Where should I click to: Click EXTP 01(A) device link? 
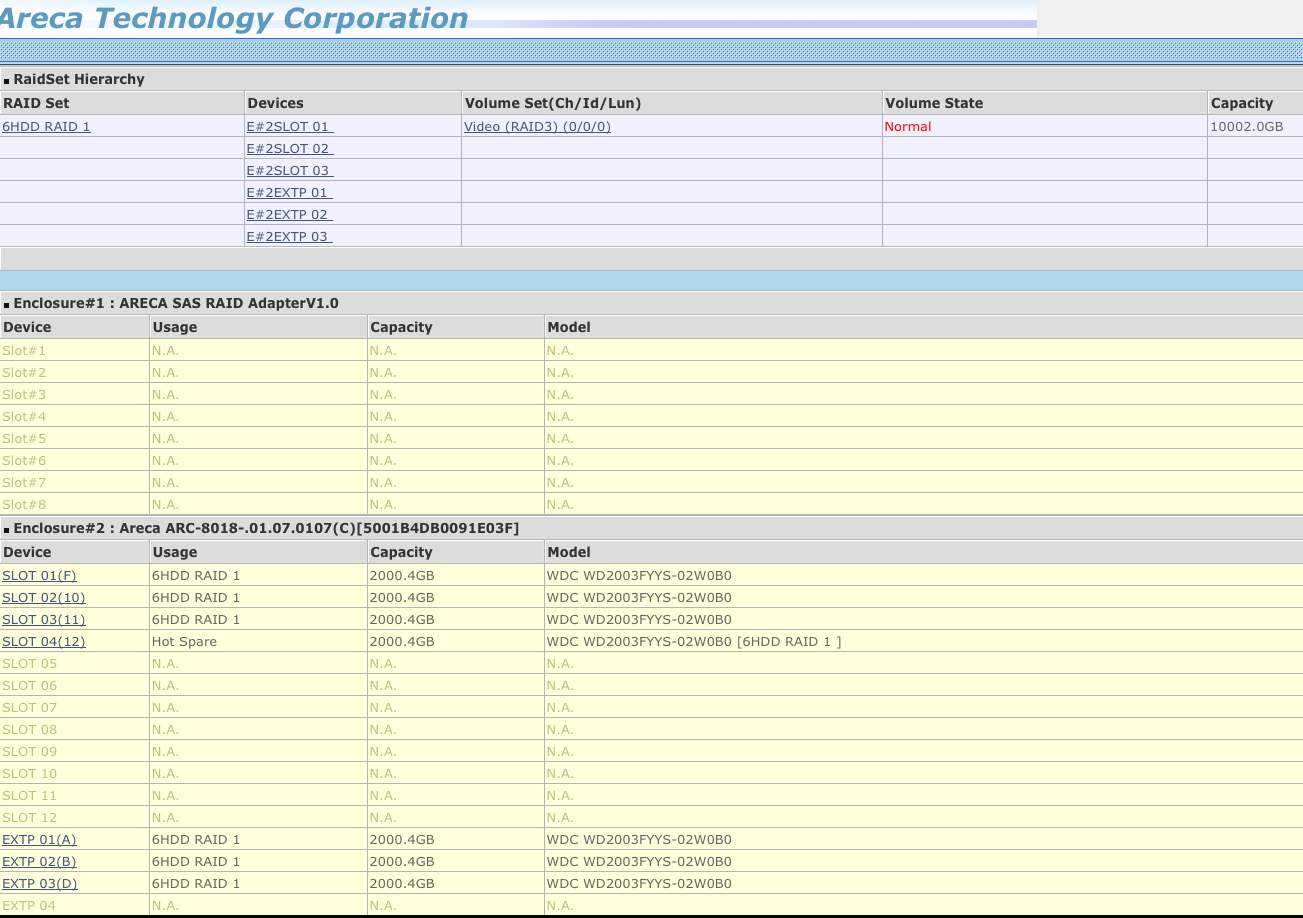click(39, 840)
